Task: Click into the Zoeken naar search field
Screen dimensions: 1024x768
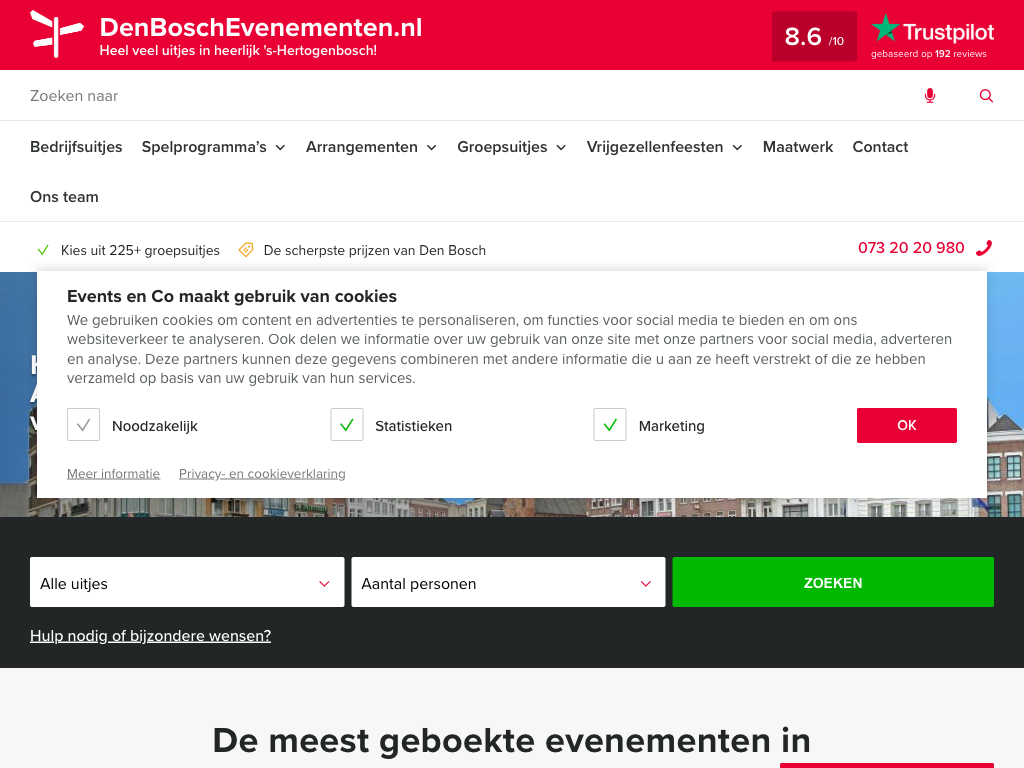Action: [x=450, y=96]
